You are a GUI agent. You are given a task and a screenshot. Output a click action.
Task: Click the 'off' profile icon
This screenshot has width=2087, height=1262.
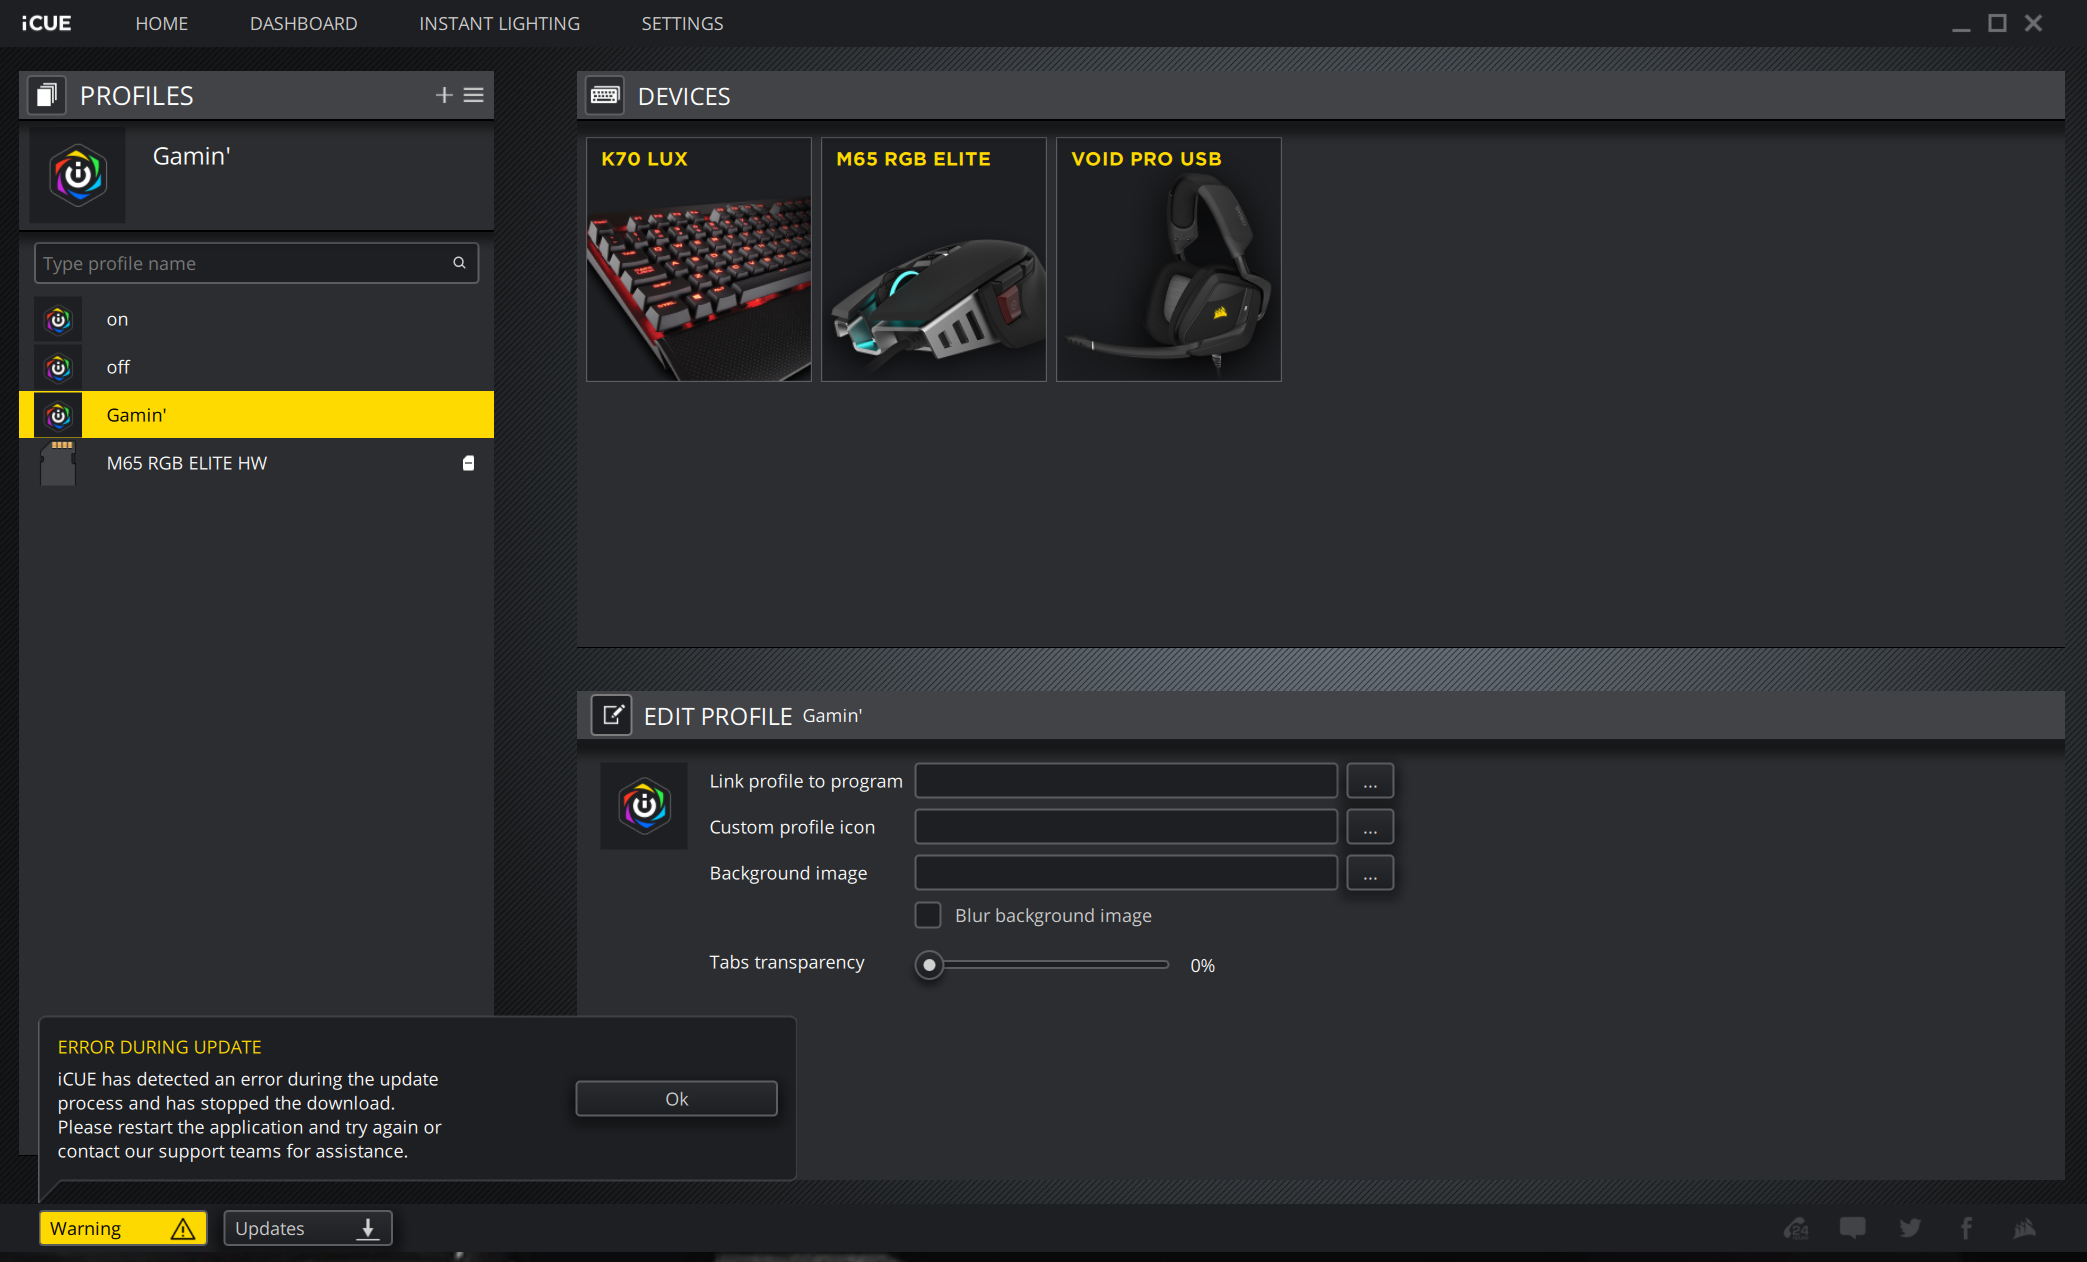[x=59, y=368]
